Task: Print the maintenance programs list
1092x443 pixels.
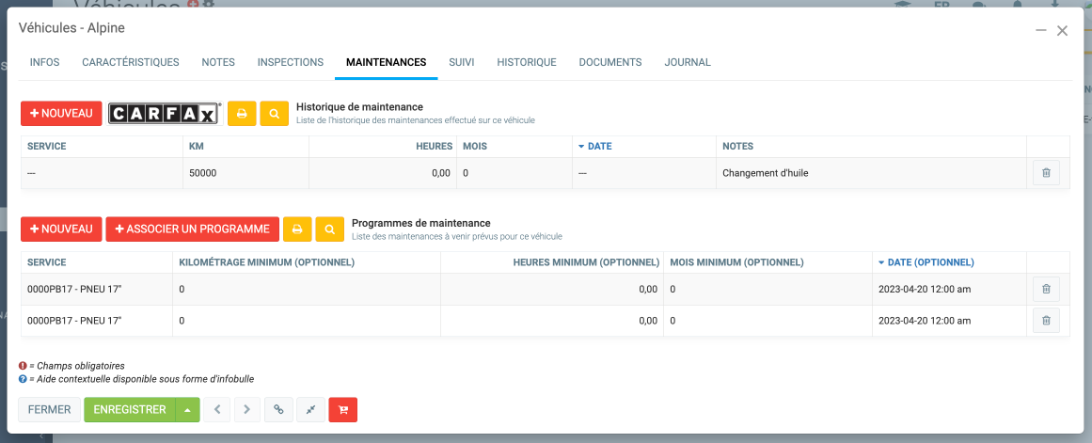Action: [296, 229]
